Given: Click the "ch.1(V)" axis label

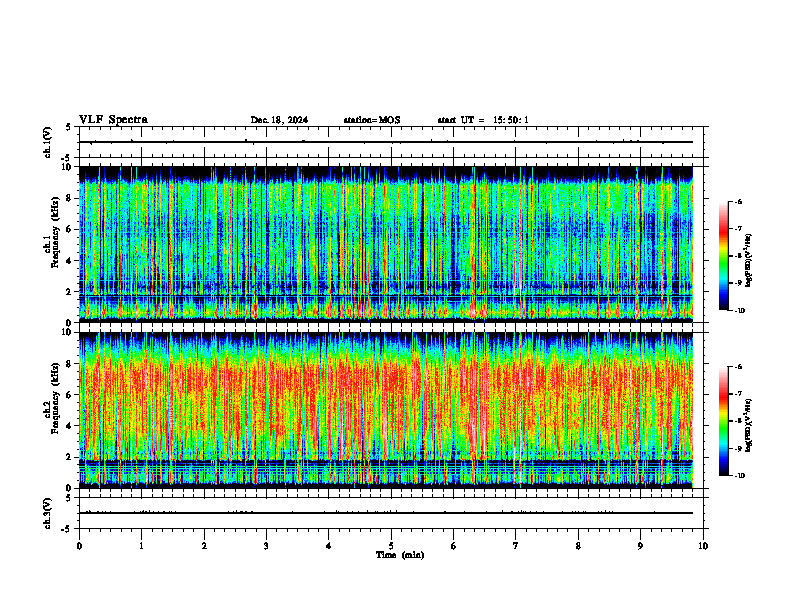Looking at the screenshot, I should point(48,142).
